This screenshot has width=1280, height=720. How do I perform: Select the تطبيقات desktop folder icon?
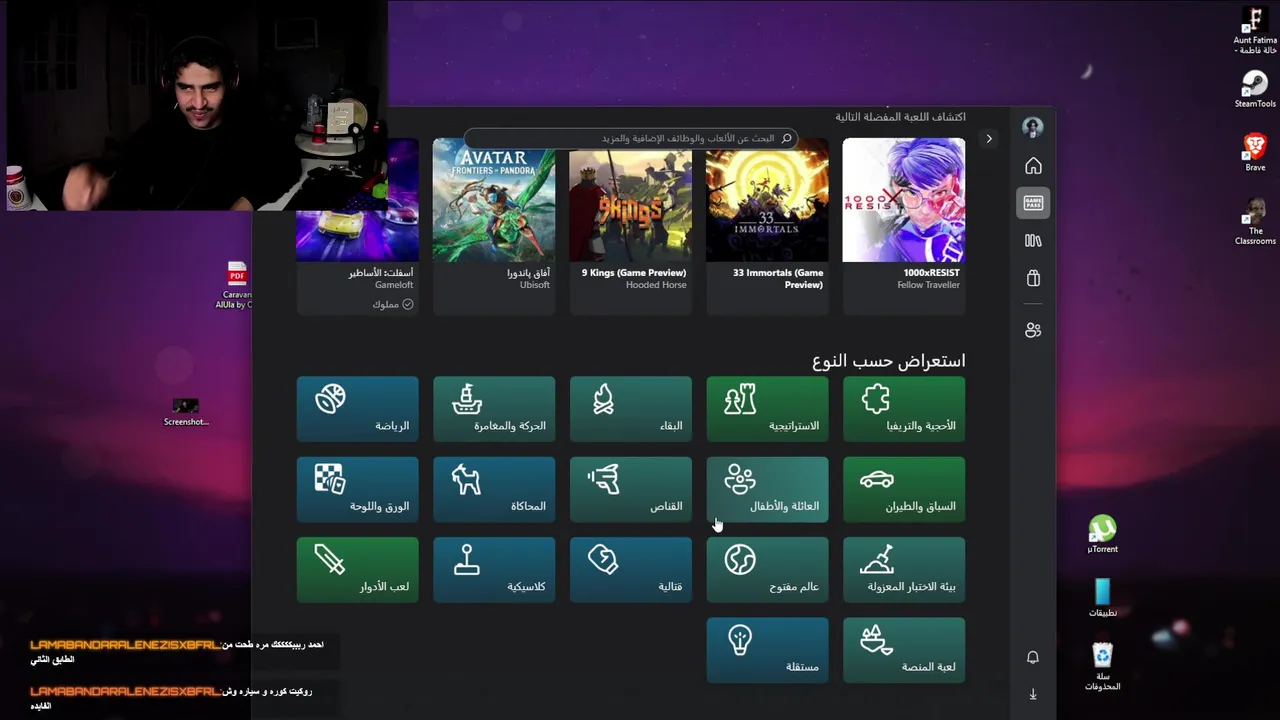(x=1102, y=598)
